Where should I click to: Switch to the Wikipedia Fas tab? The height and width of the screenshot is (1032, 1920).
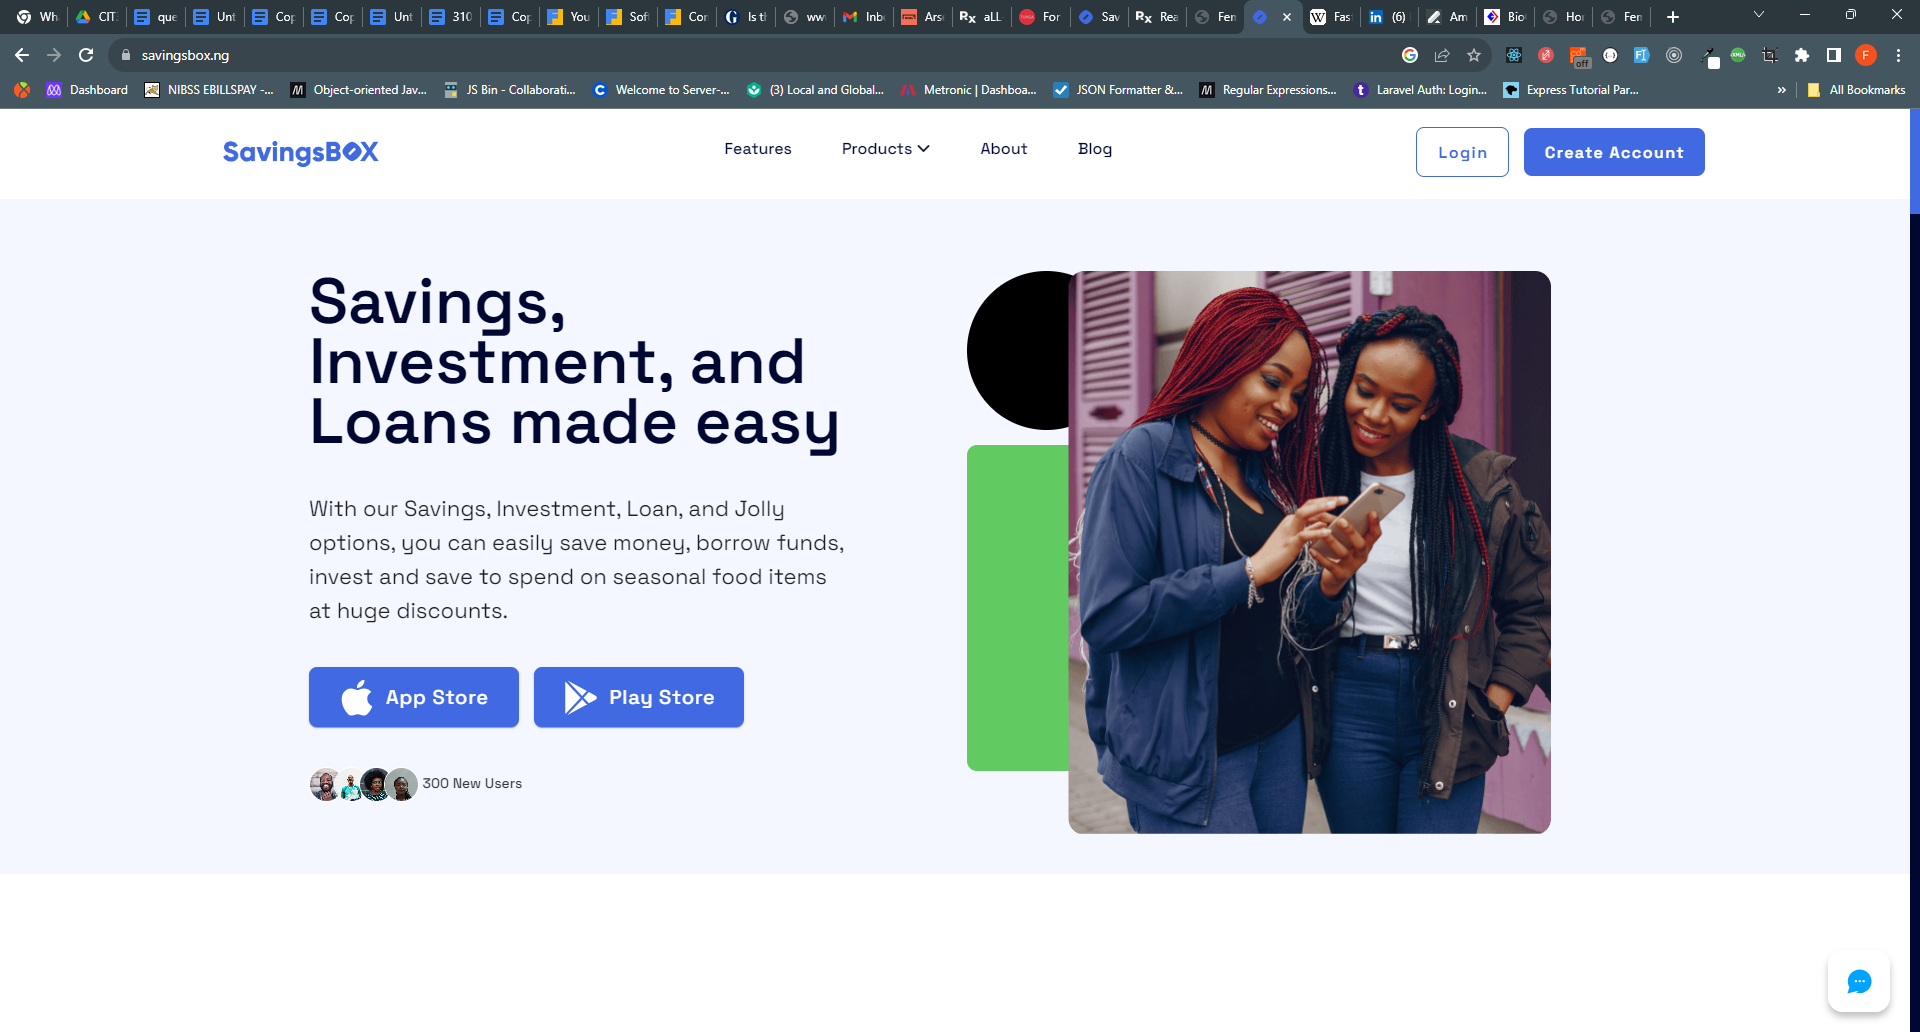1331,17
